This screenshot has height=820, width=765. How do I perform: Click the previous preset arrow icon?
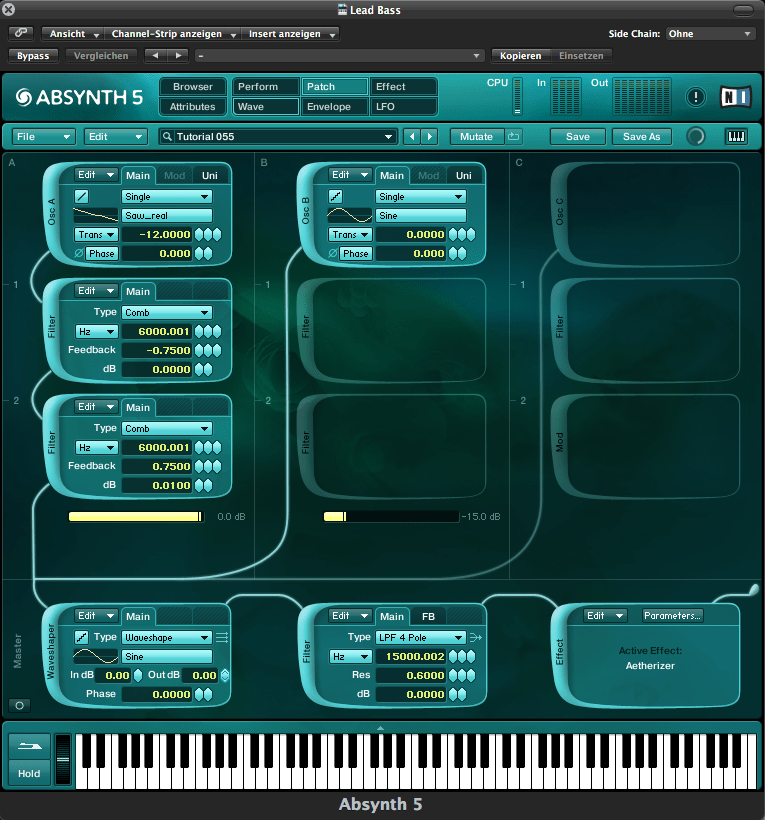click(411, 136)
